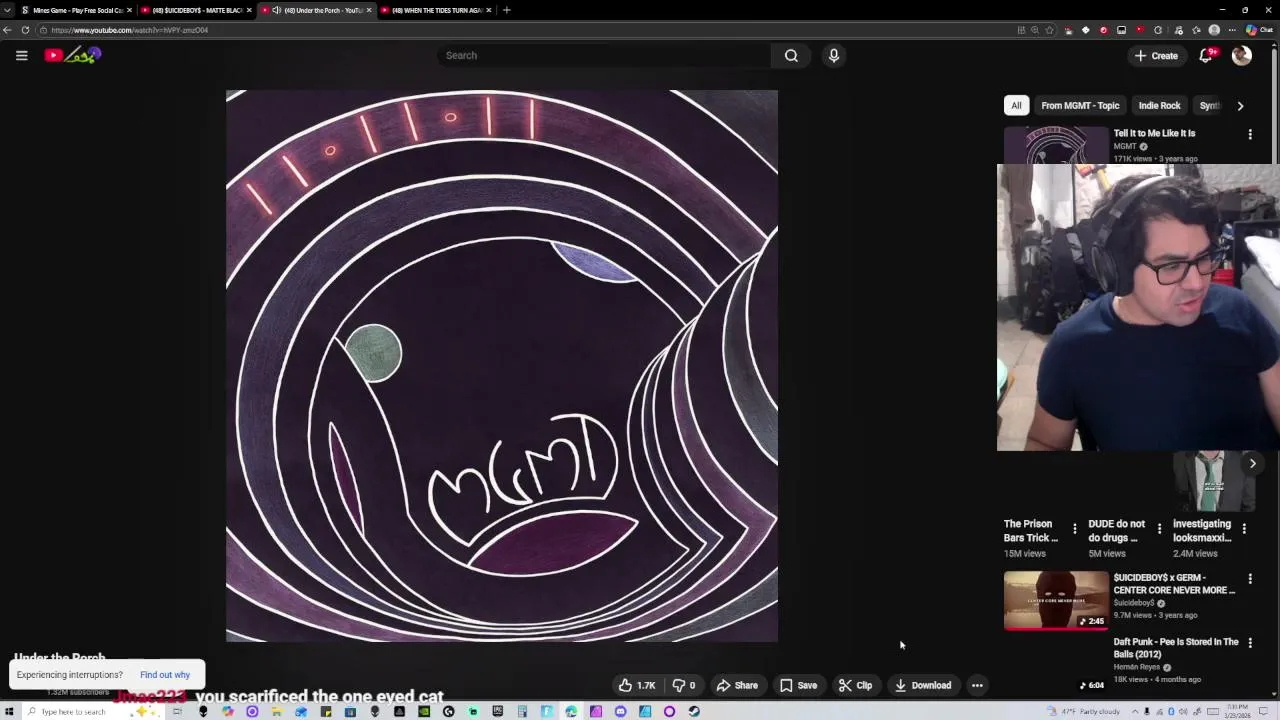
Task: Mute the Under the Porch tab audio icon
Action: (x=277, y=10)
